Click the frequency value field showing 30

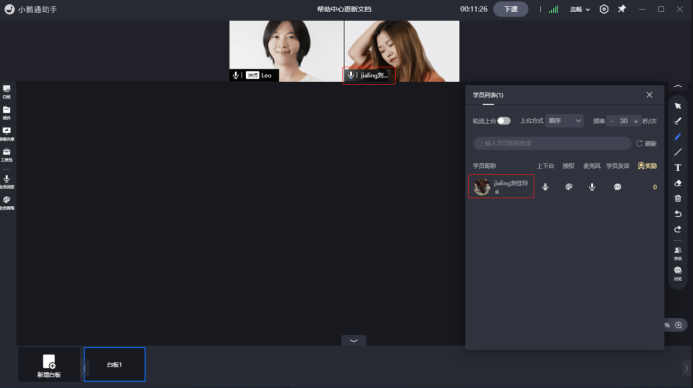(624, 121)
